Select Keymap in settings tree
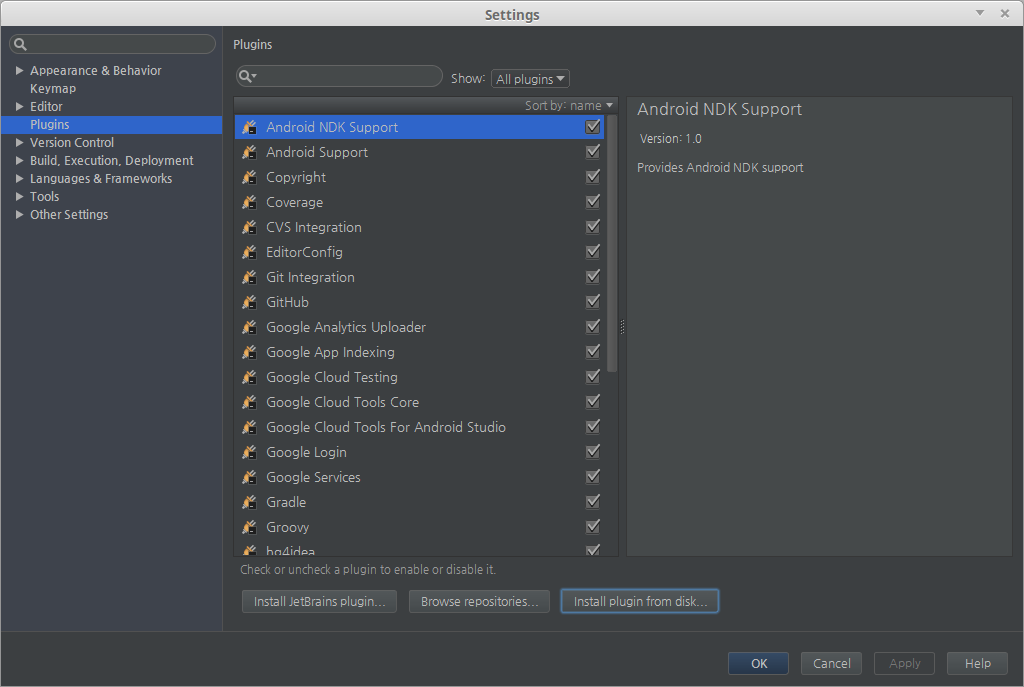Screen dimensions: 1024x687 53,88
